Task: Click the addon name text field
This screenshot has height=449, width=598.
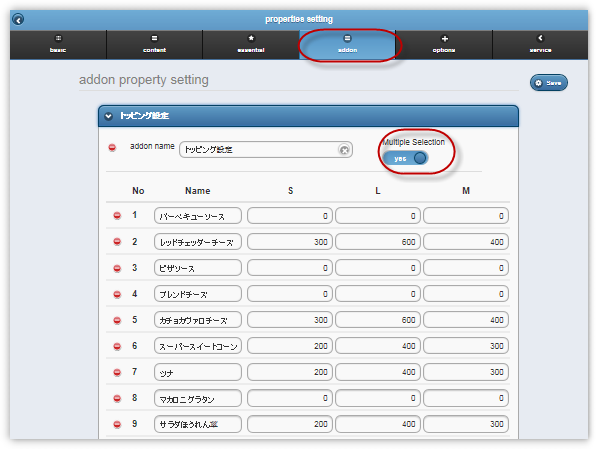Action: tap(265, 150)
